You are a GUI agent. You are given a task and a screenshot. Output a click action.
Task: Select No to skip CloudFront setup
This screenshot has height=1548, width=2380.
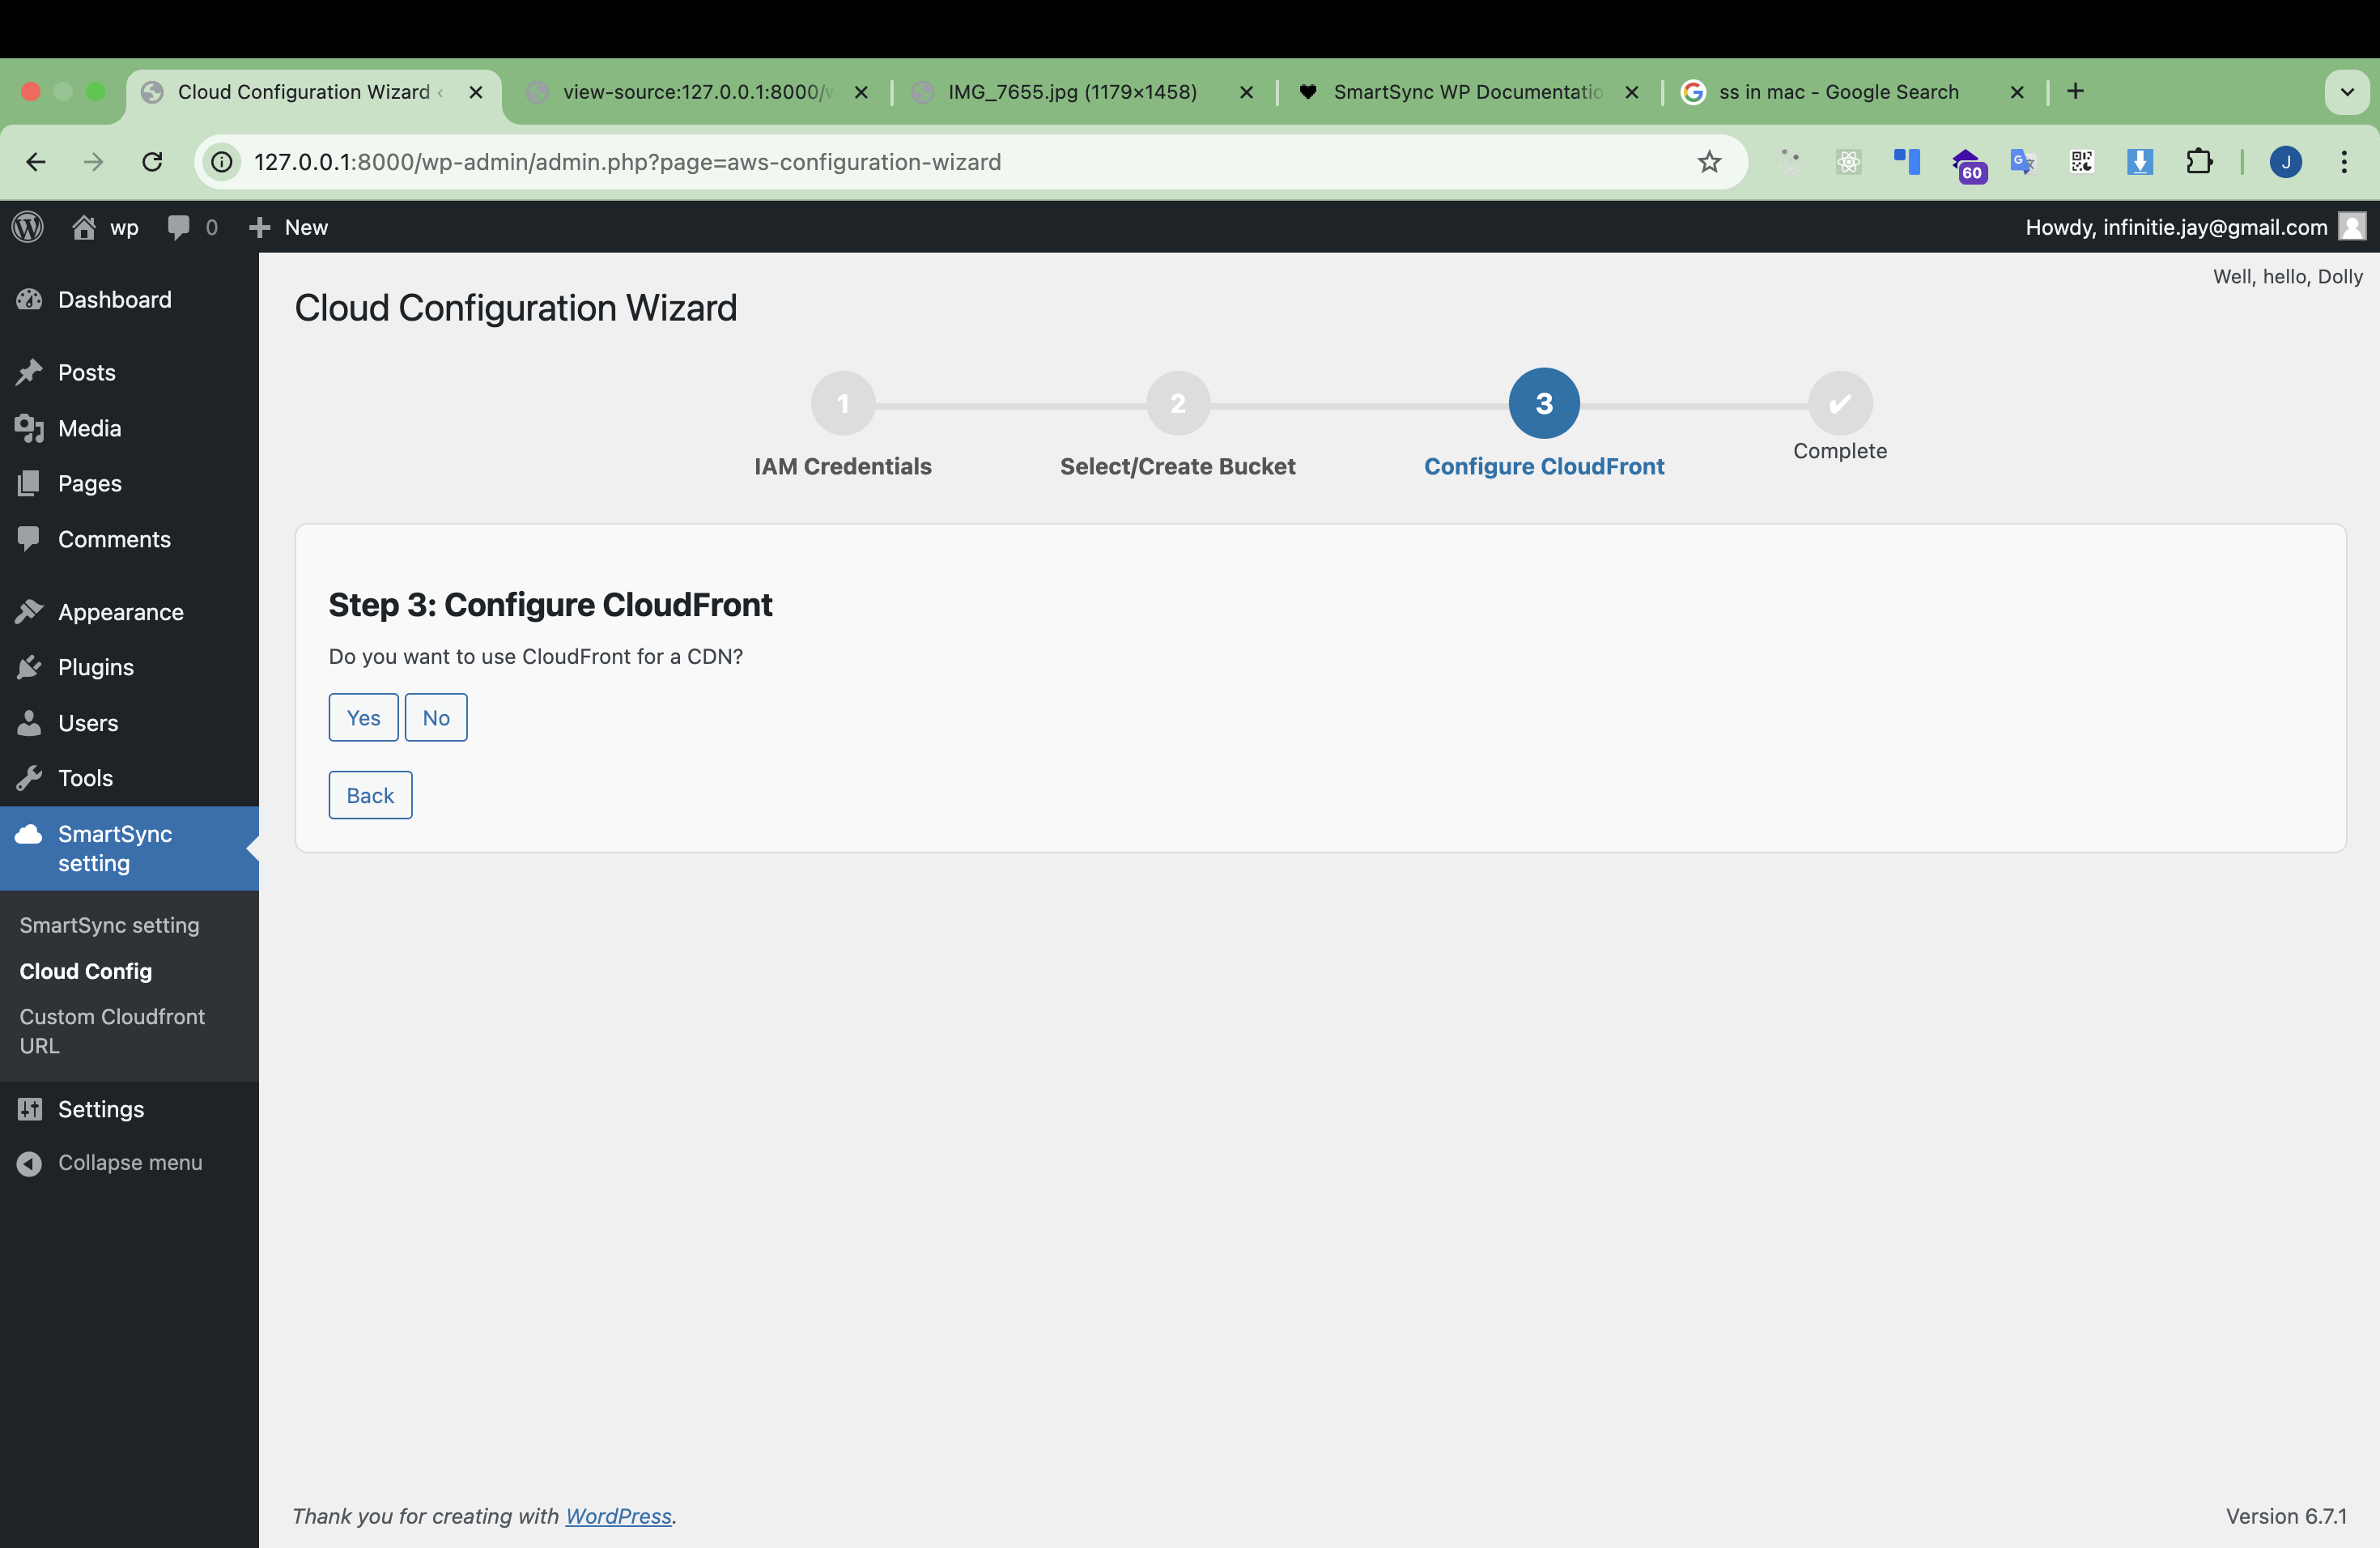coord(435,717)
